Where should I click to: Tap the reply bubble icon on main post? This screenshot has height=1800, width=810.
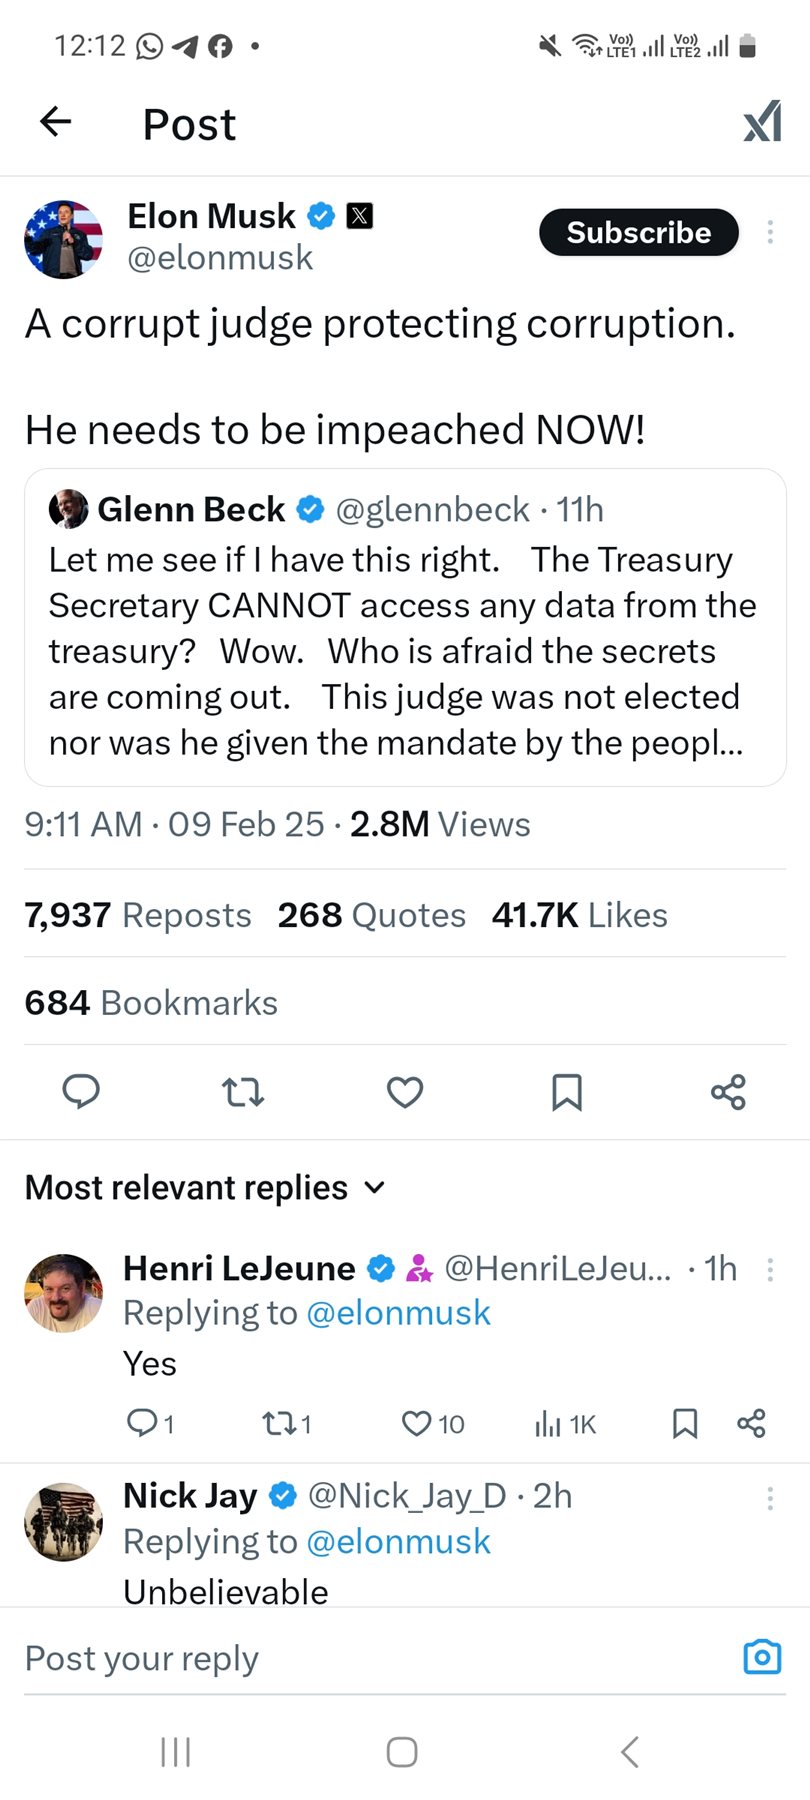point(81,1091)
